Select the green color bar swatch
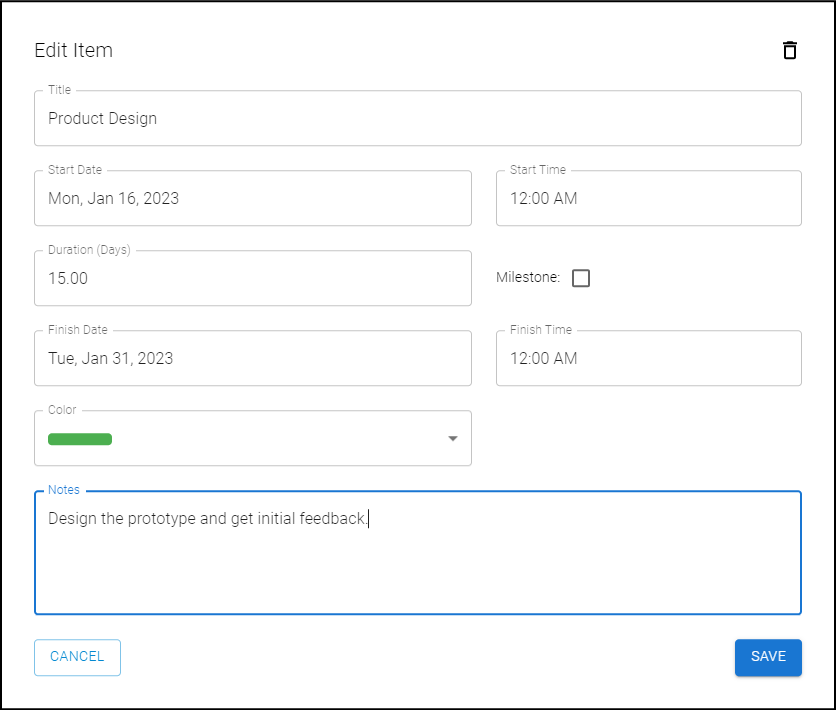The image size is (836, 710). click(x=80, y=438)
